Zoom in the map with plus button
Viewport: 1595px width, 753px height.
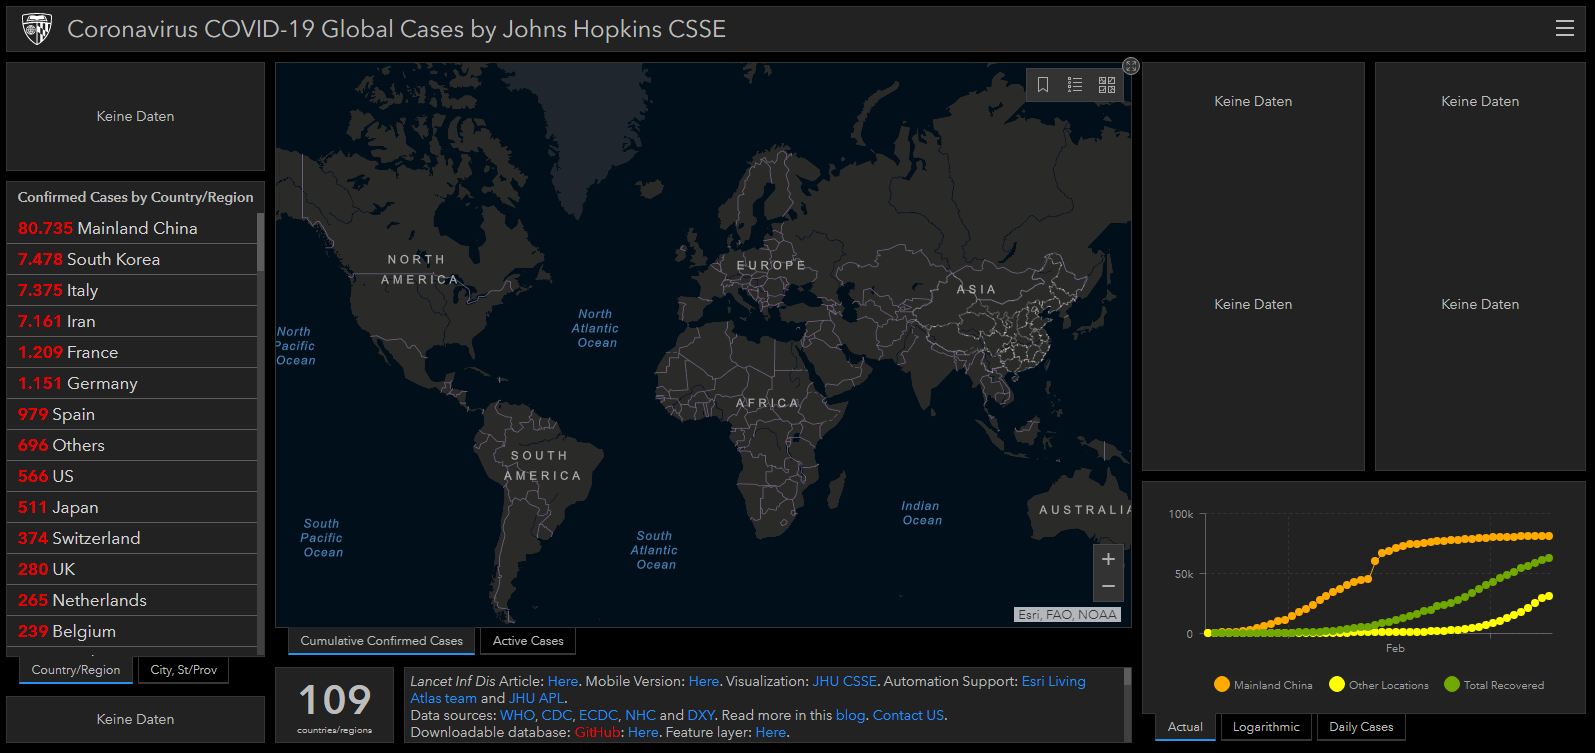click(1108, 559)
